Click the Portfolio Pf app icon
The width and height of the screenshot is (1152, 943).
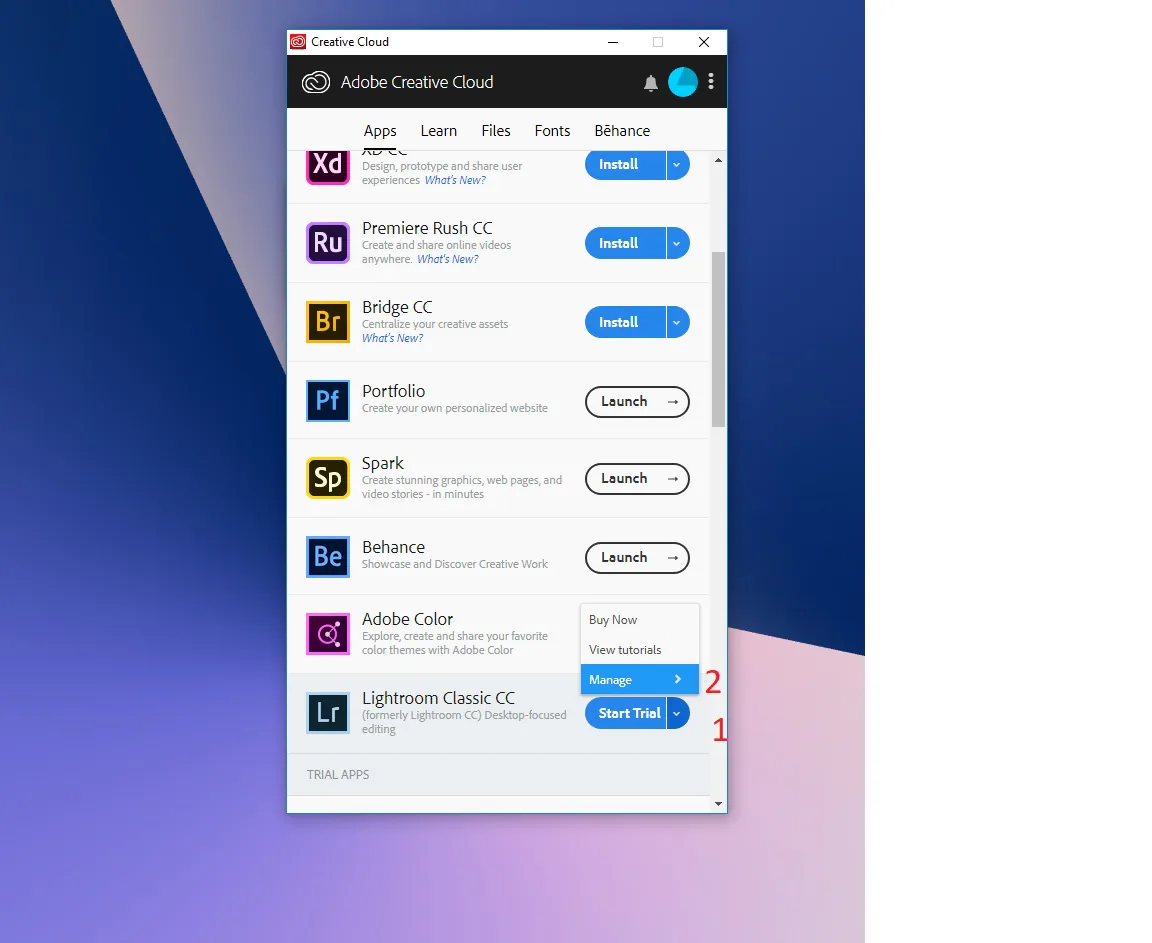pyautogui.click(x=328, y=400)
